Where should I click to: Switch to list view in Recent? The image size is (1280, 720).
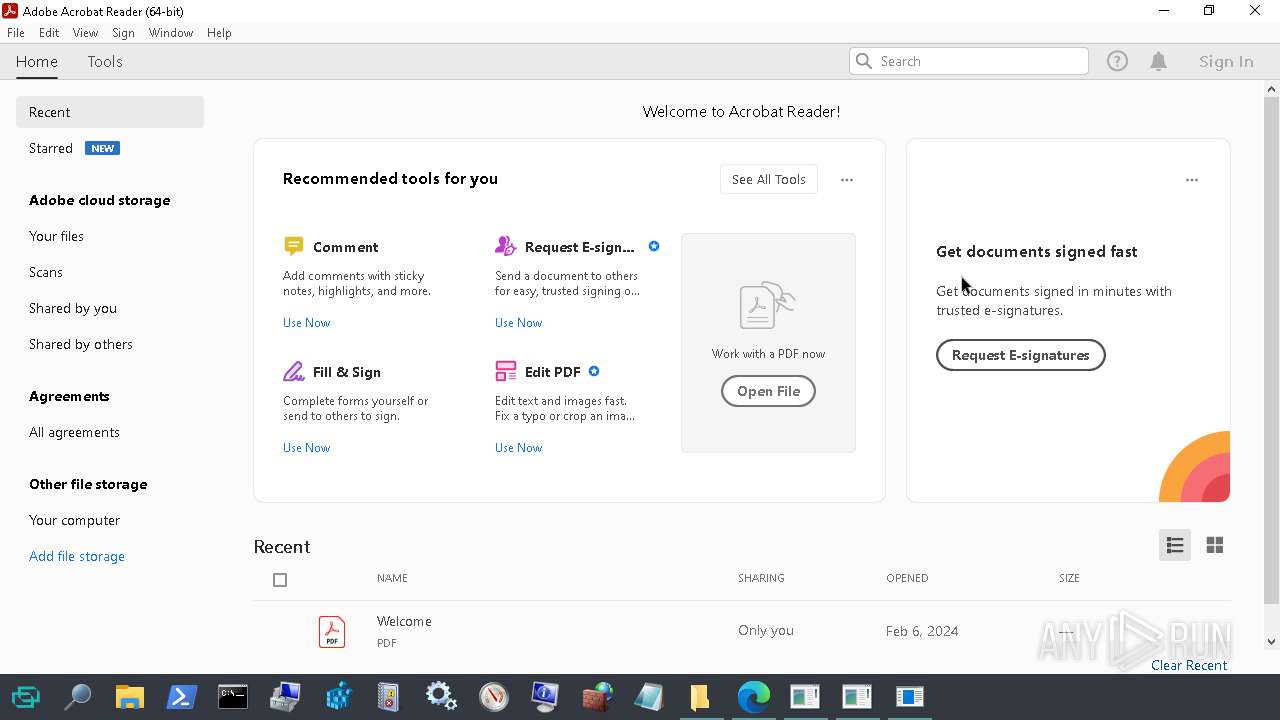[1175, 545]
